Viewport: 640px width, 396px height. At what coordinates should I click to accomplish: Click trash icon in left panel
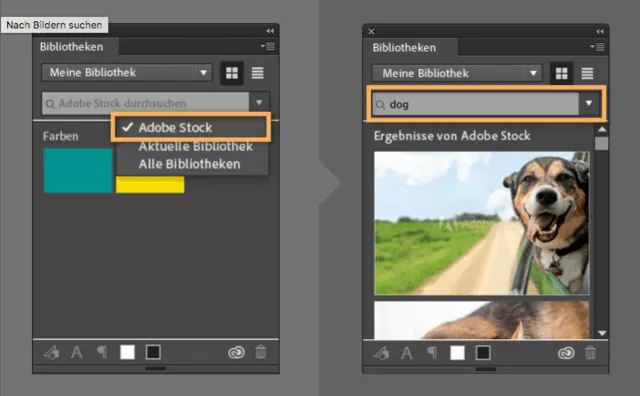[261, 352]
